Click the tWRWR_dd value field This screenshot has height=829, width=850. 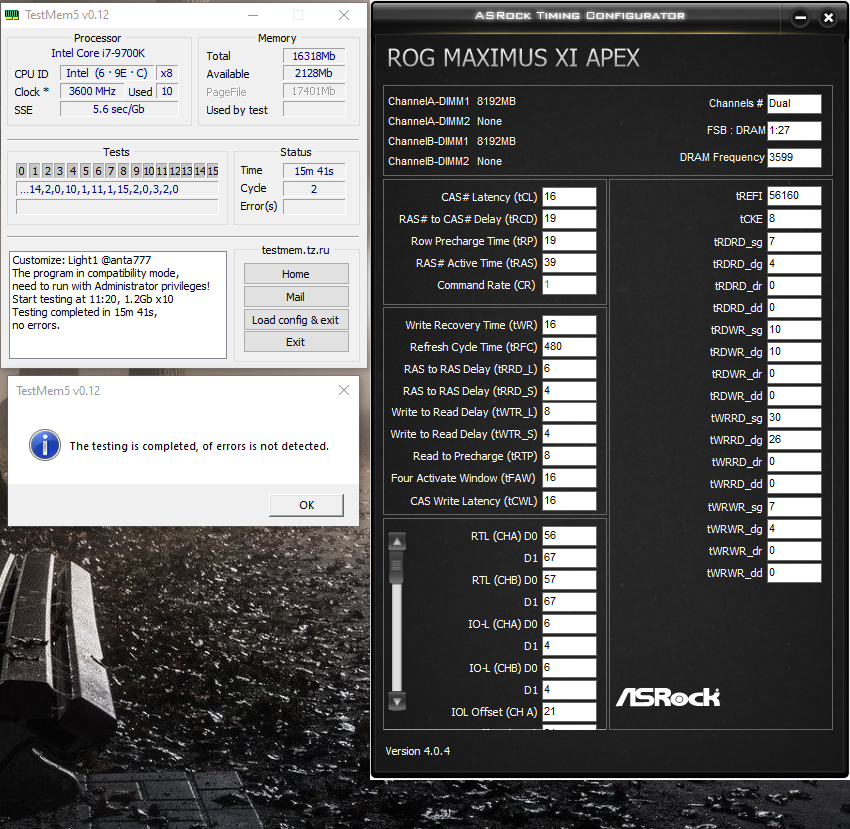click(x=794, y=573)
